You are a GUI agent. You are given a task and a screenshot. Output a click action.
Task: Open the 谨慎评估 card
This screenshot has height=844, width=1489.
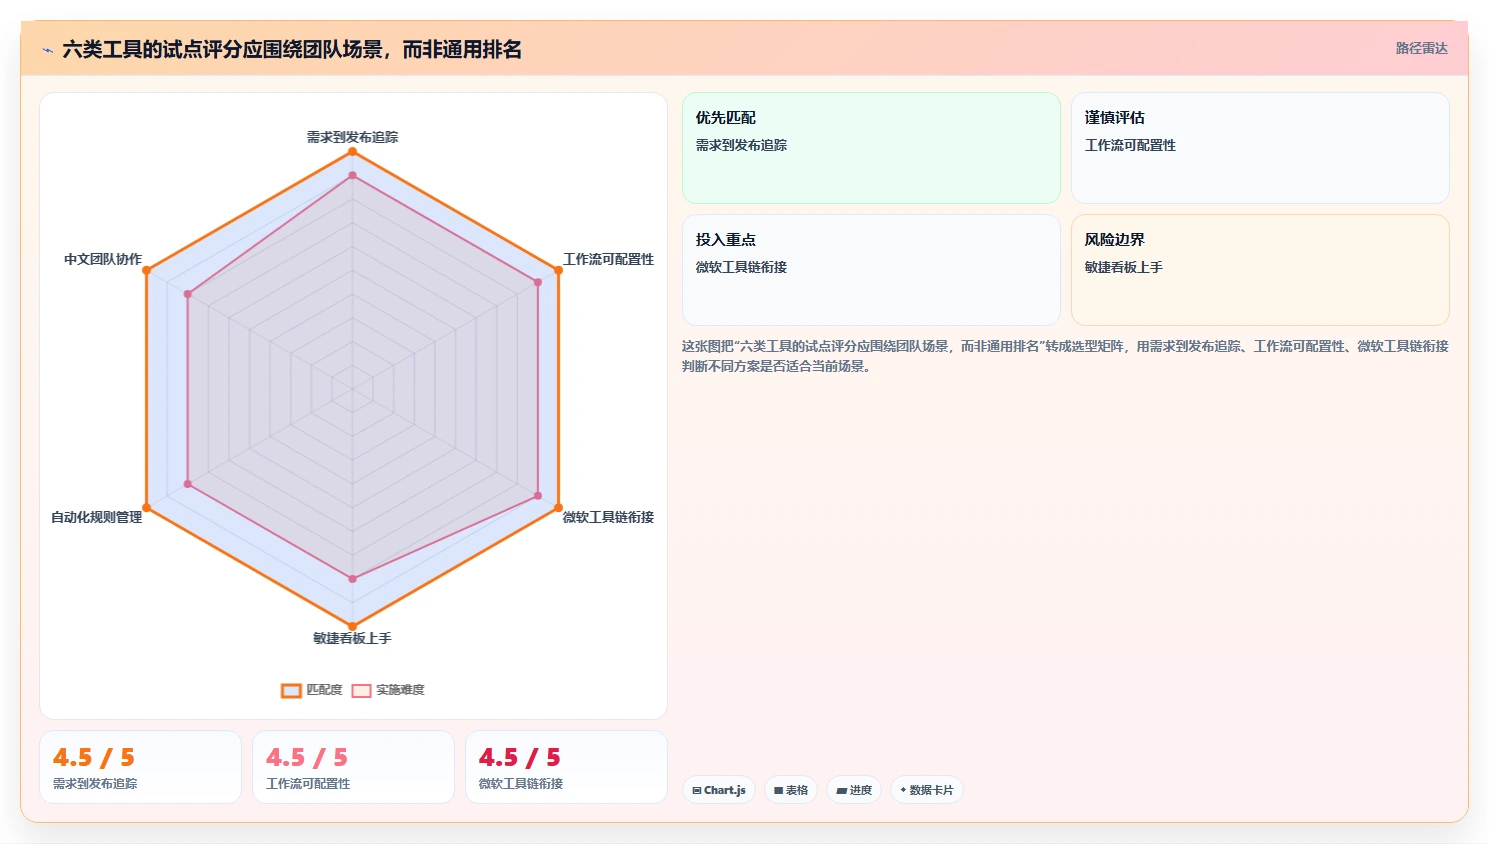point(1260,148)
